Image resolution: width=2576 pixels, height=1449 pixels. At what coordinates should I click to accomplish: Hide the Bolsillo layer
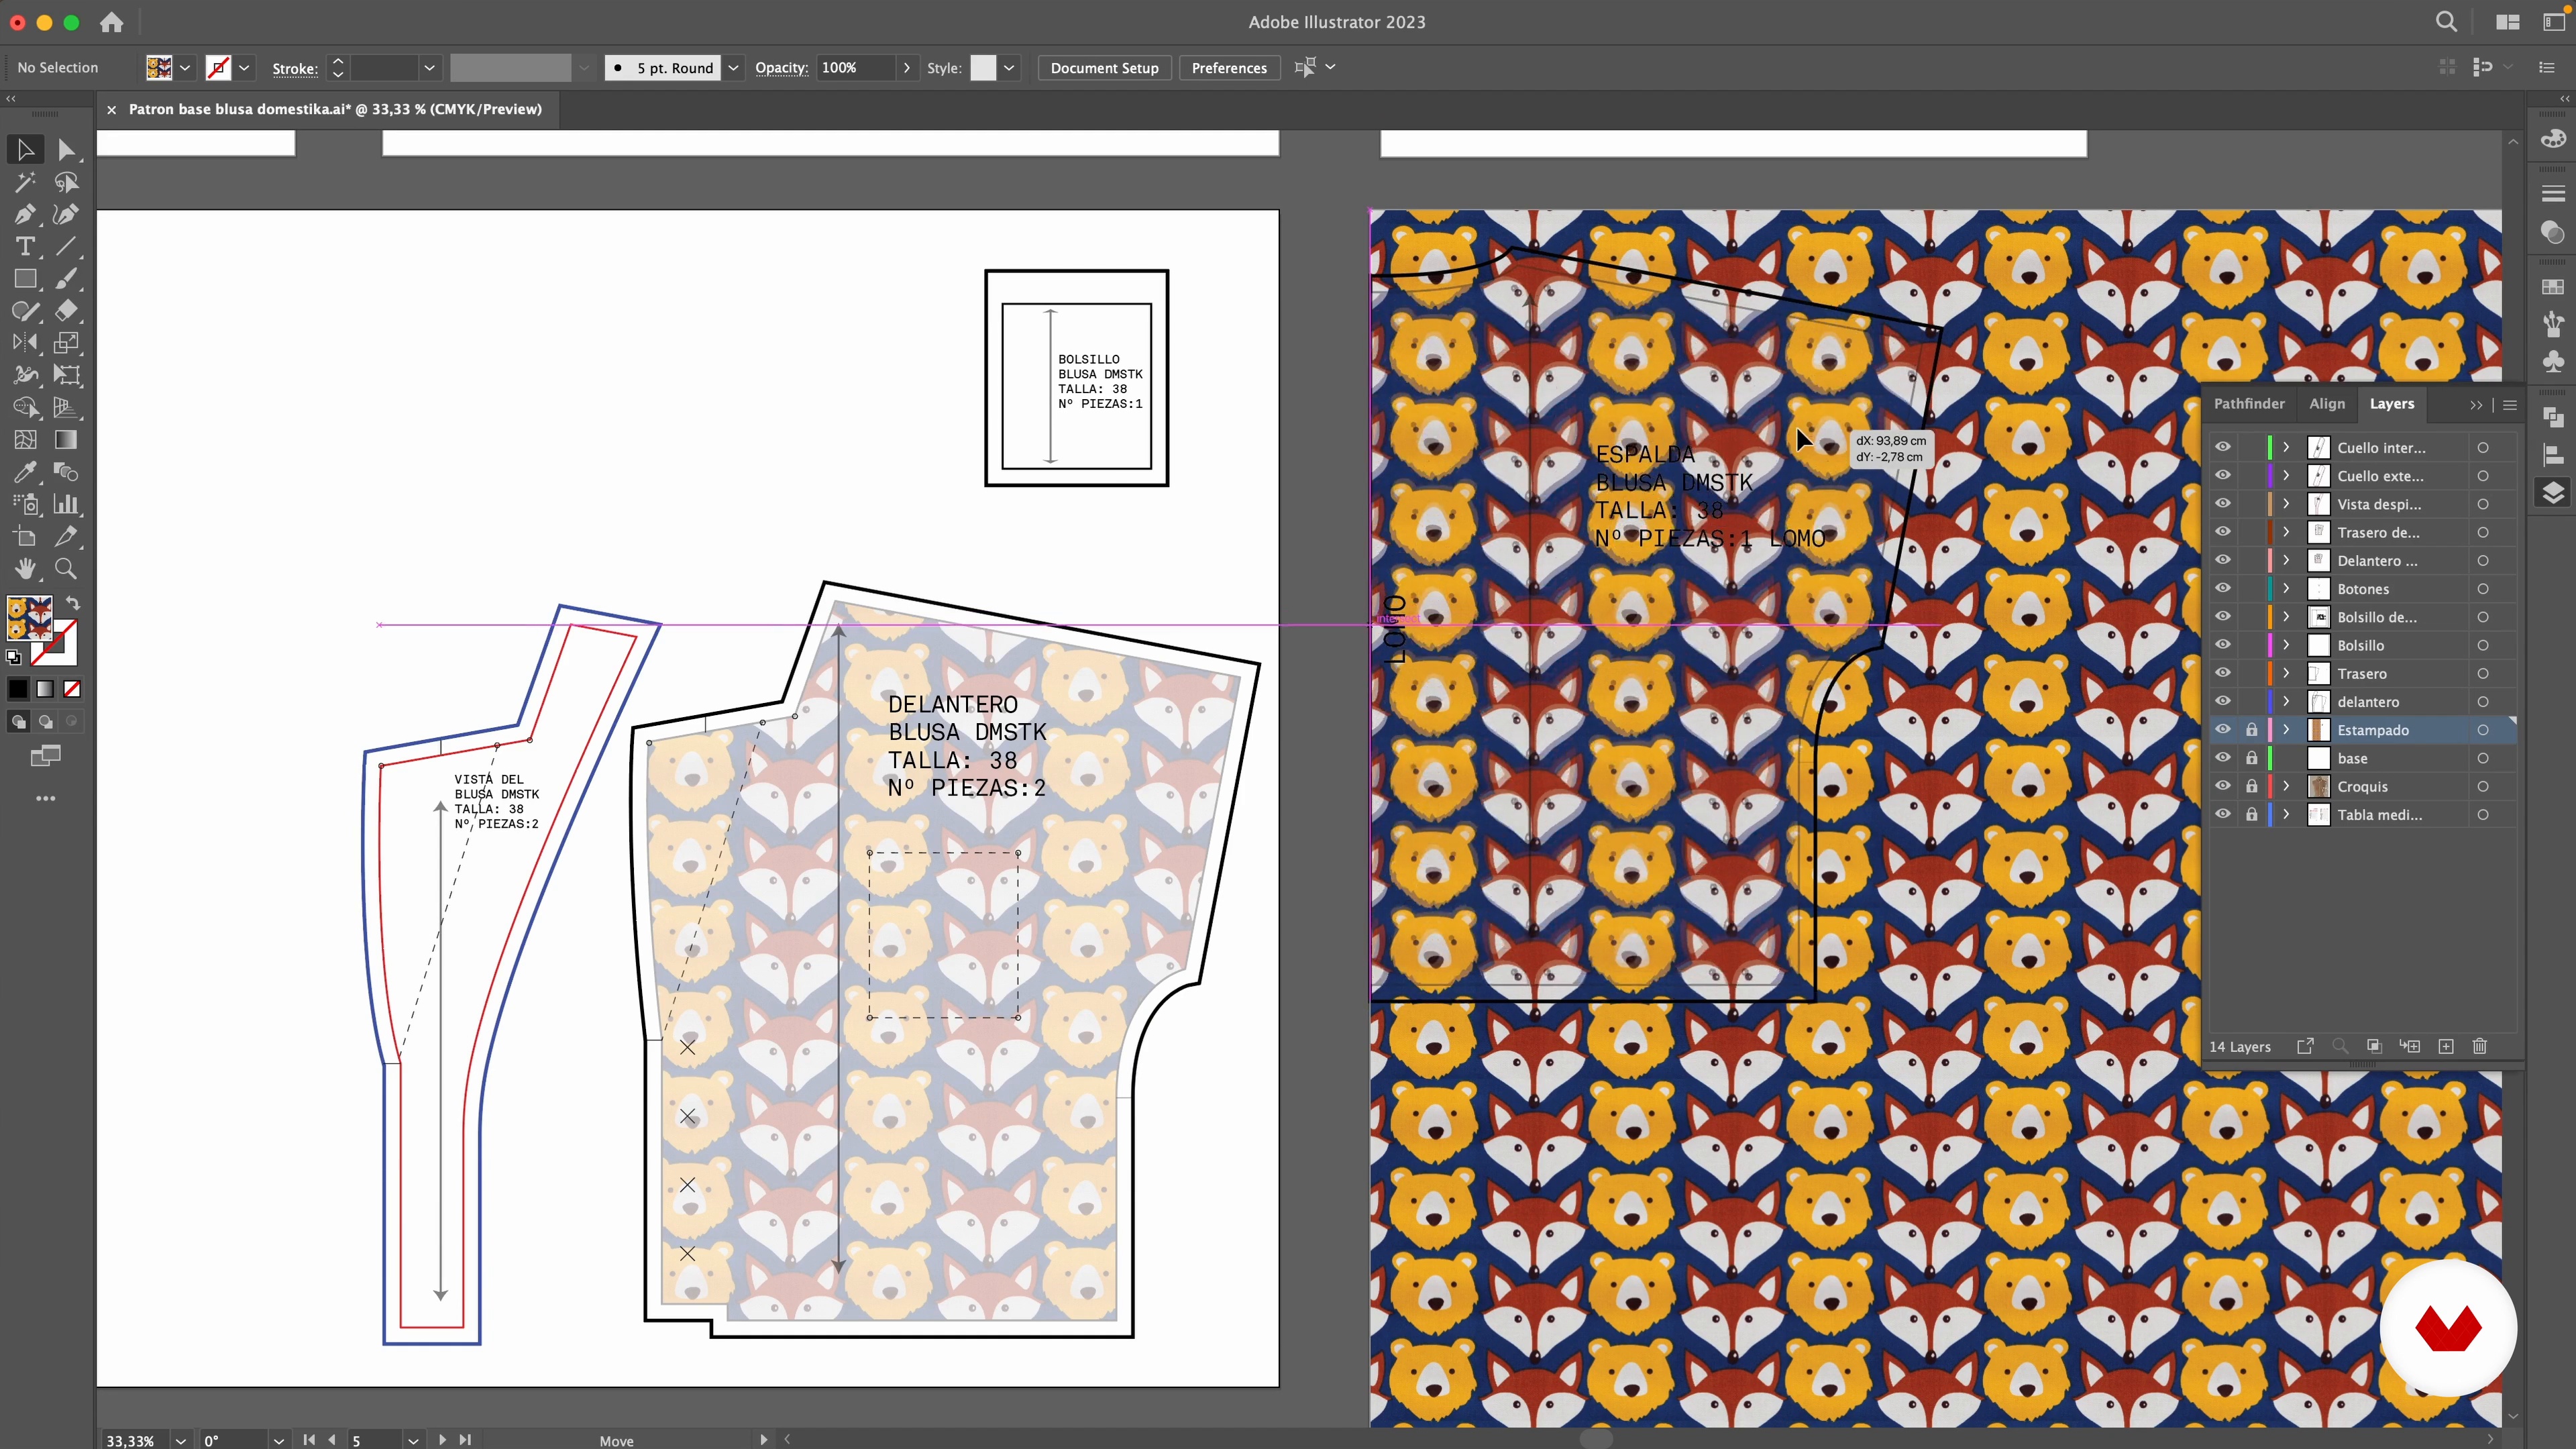pyautogui.click(x=2222, y=645)
